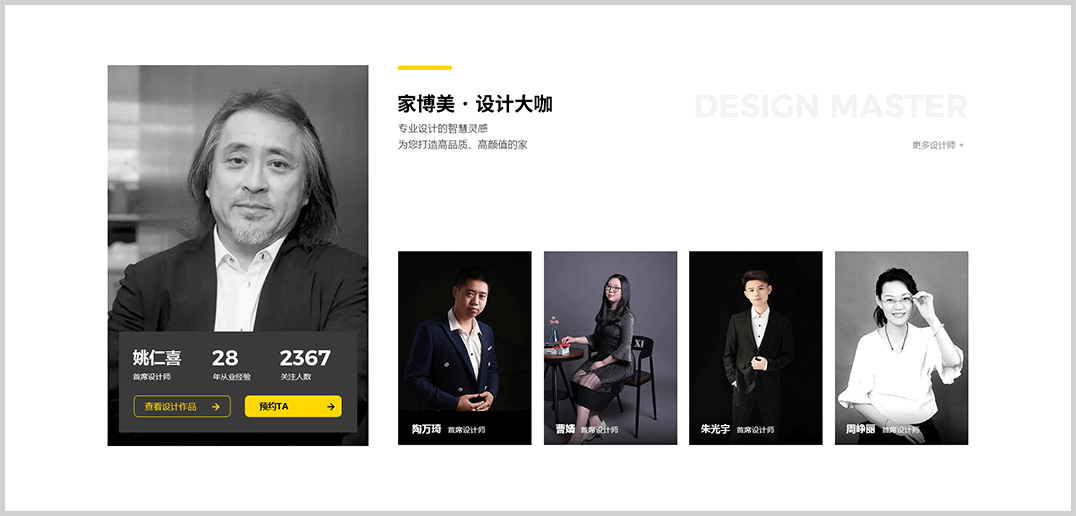
Task: Open designer 周峥丽's photo card
Action: (901, 348)
